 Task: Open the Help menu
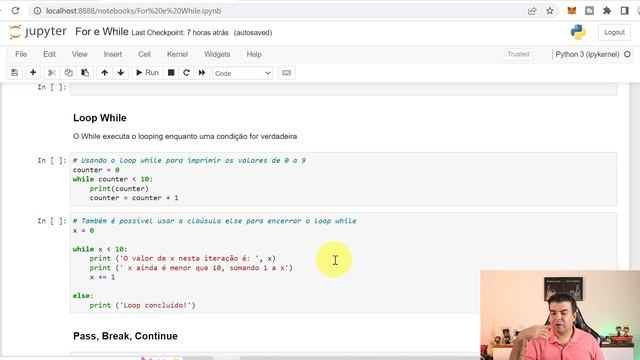(x=254, y=54)
